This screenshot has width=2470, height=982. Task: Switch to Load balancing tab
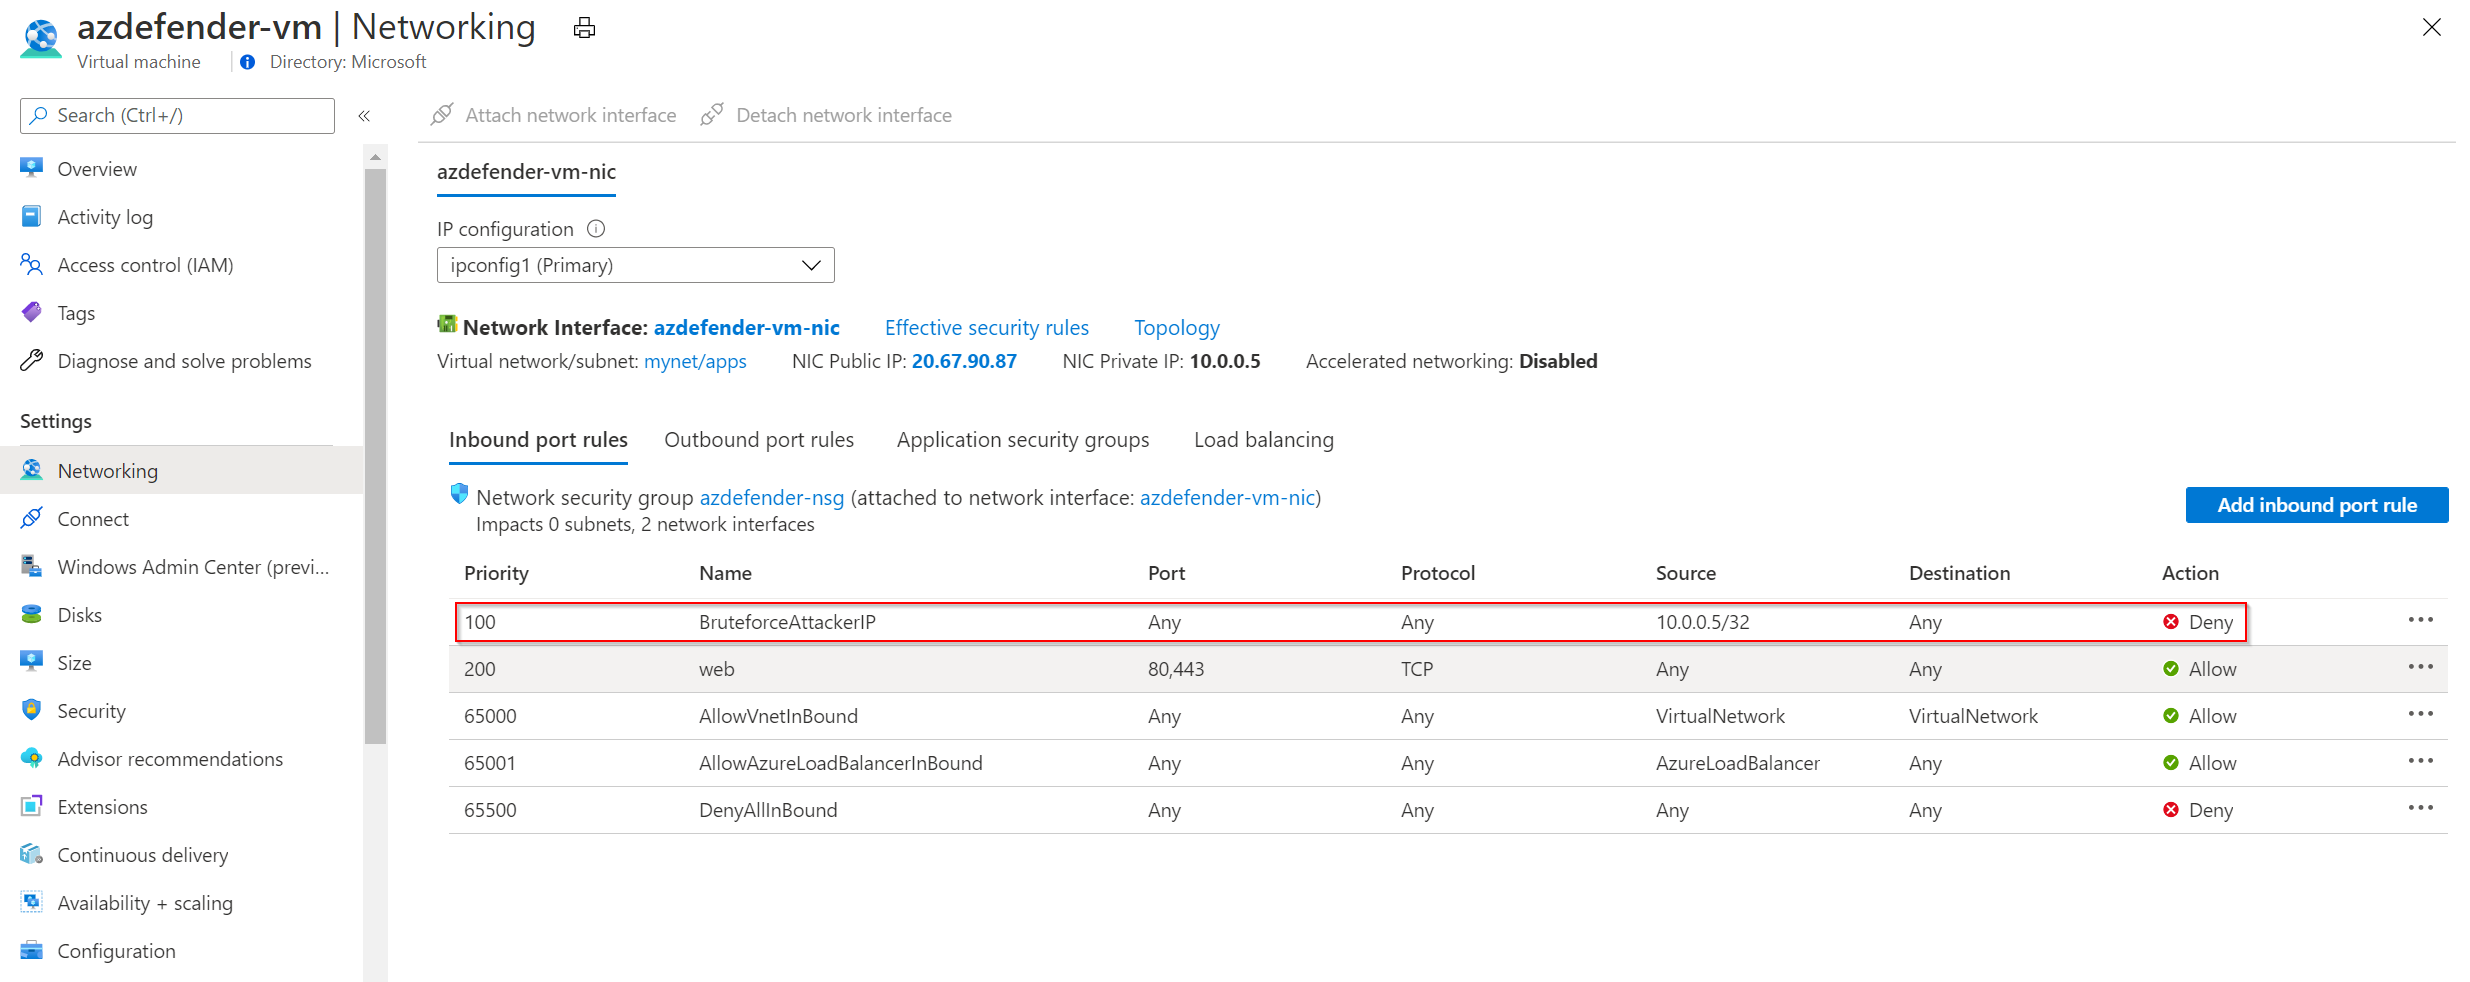coord(1263,440)
